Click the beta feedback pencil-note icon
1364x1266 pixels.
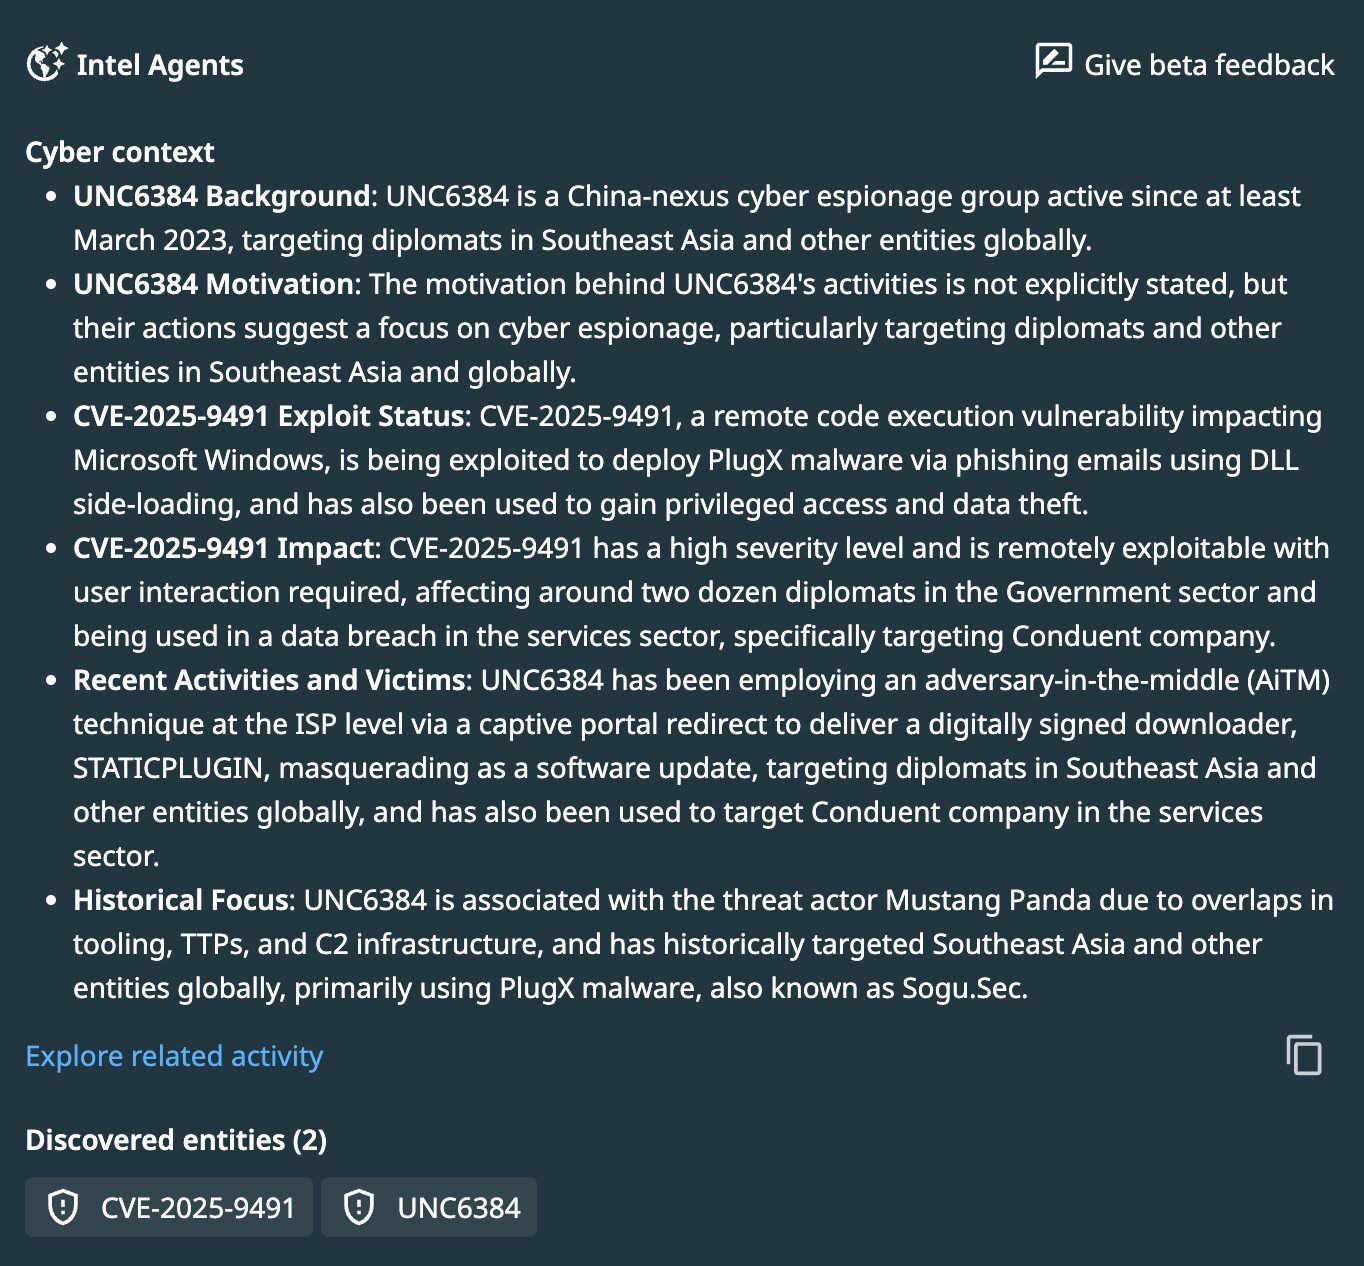click(x=1053, y=62)
